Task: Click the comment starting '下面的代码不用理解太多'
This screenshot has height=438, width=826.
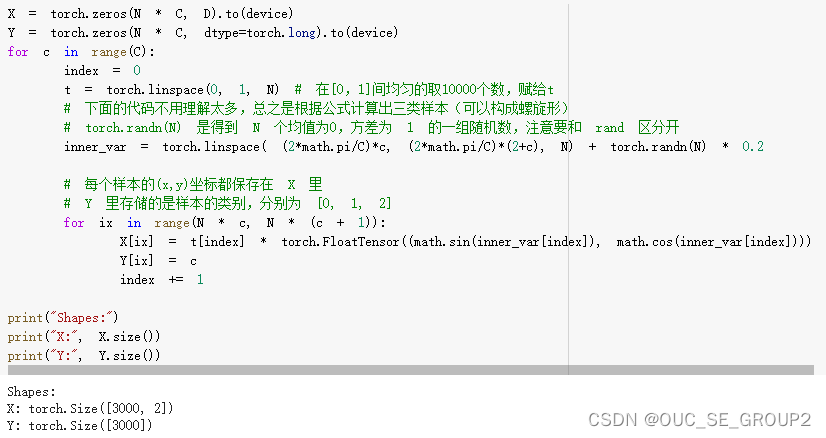Action: click(x=317, y=109)
